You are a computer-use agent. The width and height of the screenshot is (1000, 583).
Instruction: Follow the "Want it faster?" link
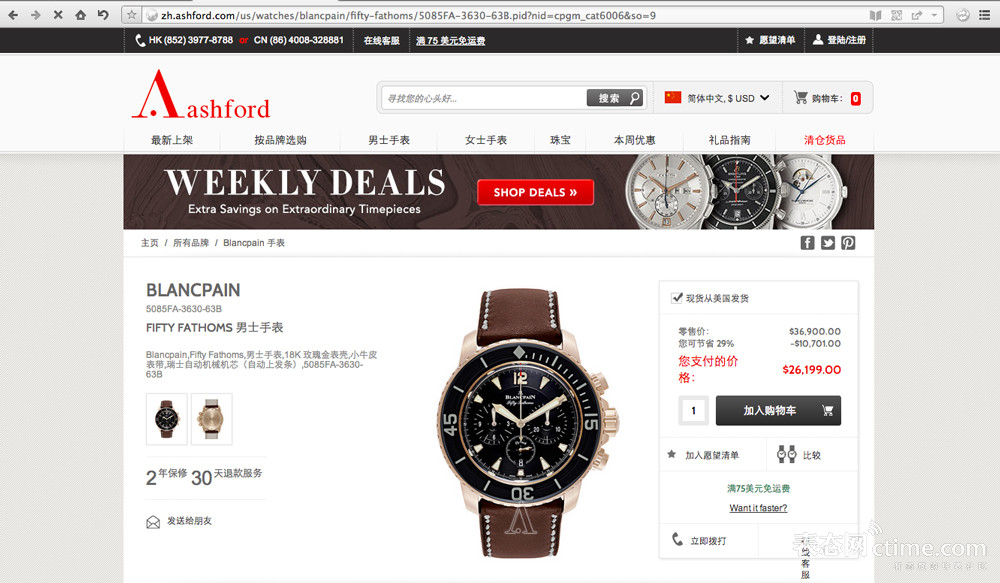758,508
